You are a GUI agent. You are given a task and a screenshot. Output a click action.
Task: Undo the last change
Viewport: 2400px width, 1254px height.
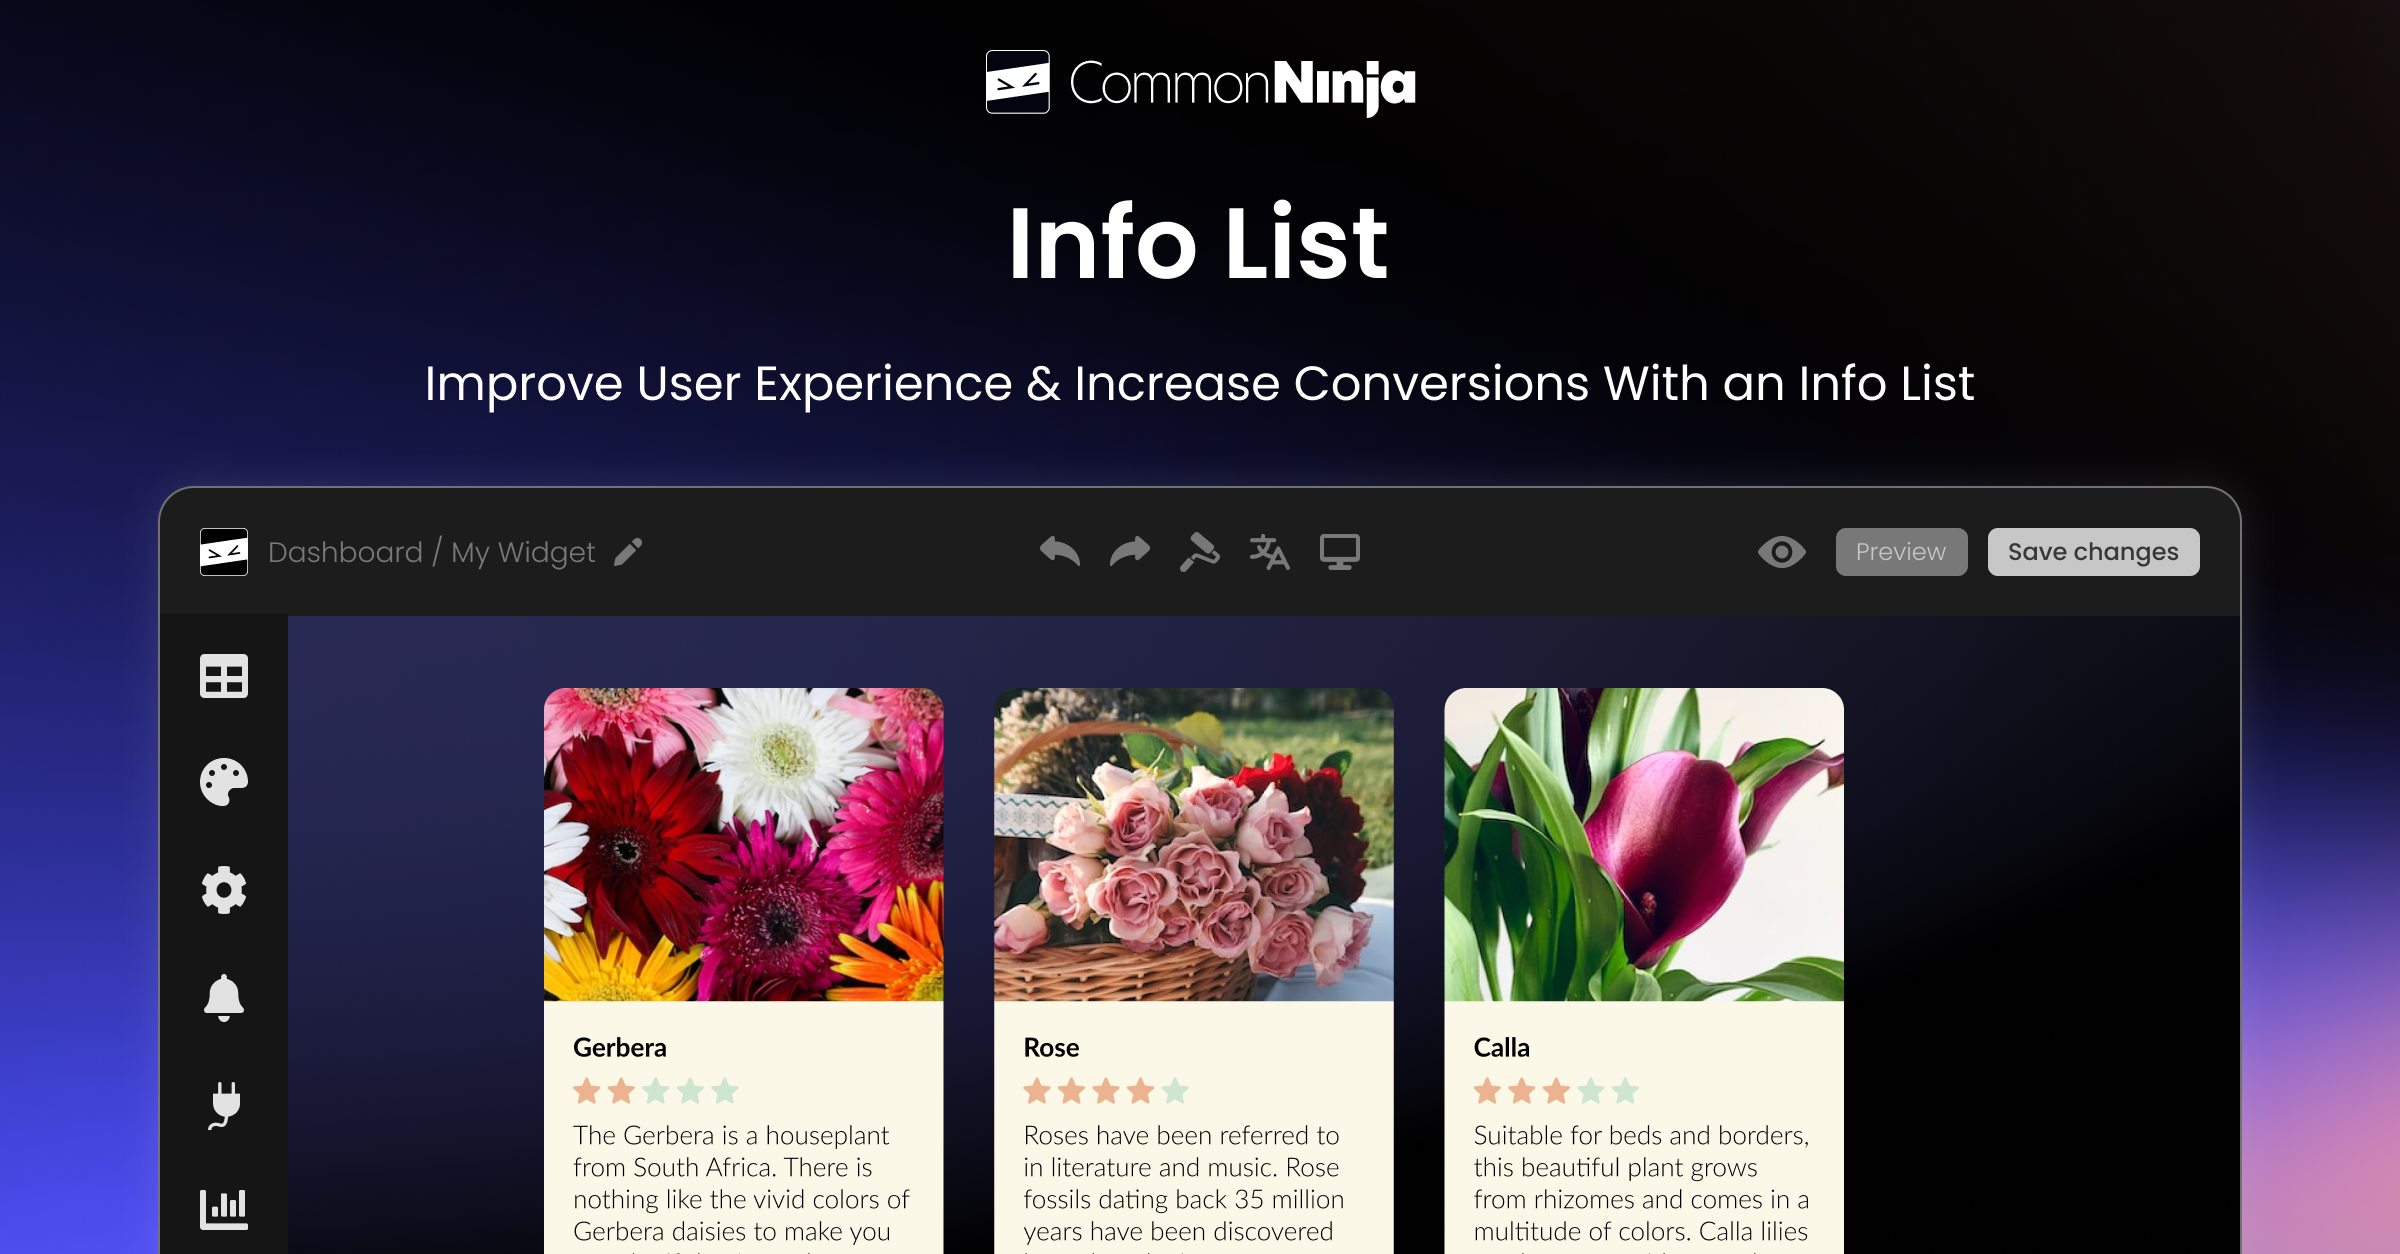tap(1060, 551)
